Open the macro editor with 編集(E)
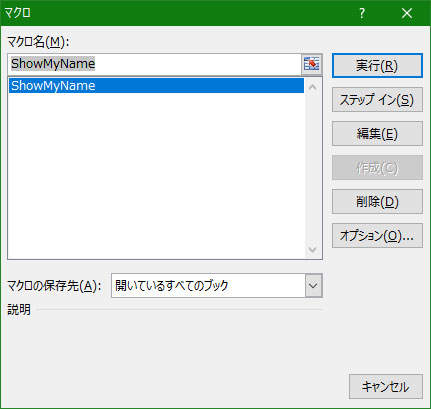This screenshot has height=409, width=431. pyautogui.click(x=377, y=134)
